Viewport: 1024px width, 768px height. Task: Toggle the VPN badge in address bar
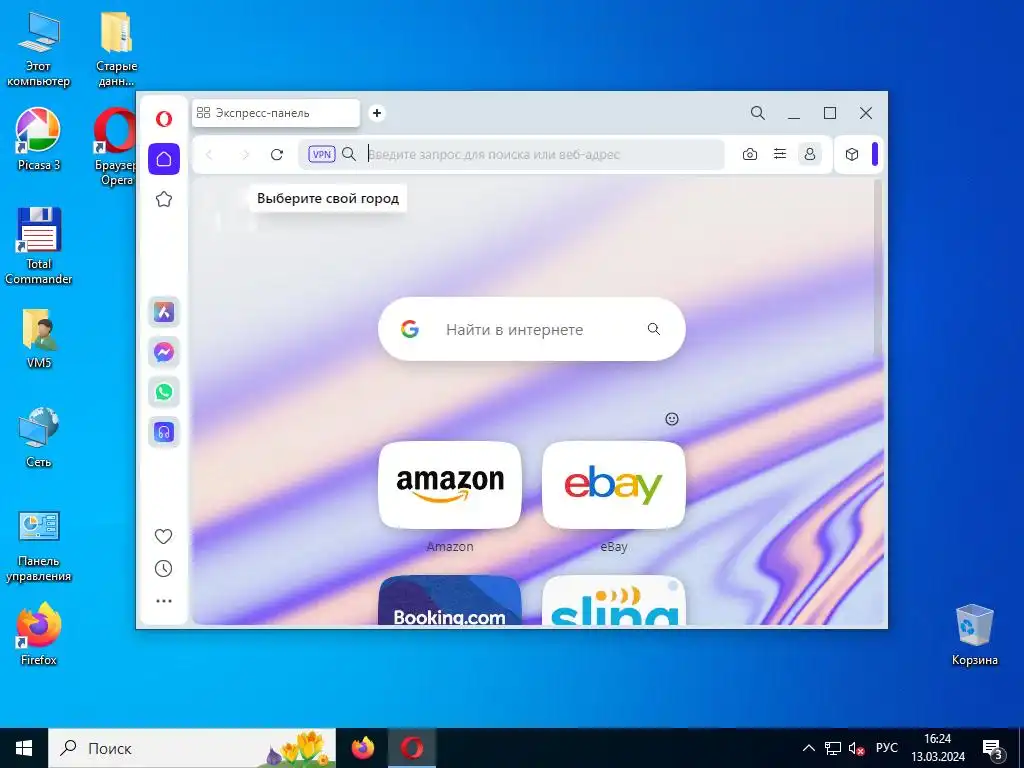pyautogui.click(x=322, y=154)
